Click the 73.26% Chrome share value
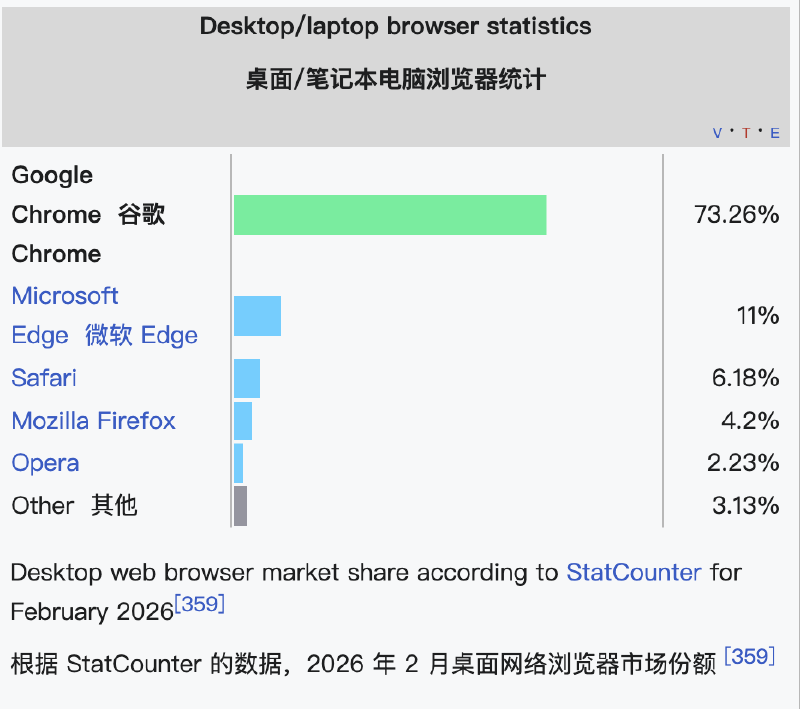Screen dimensions: 800x709 point(736,215)
